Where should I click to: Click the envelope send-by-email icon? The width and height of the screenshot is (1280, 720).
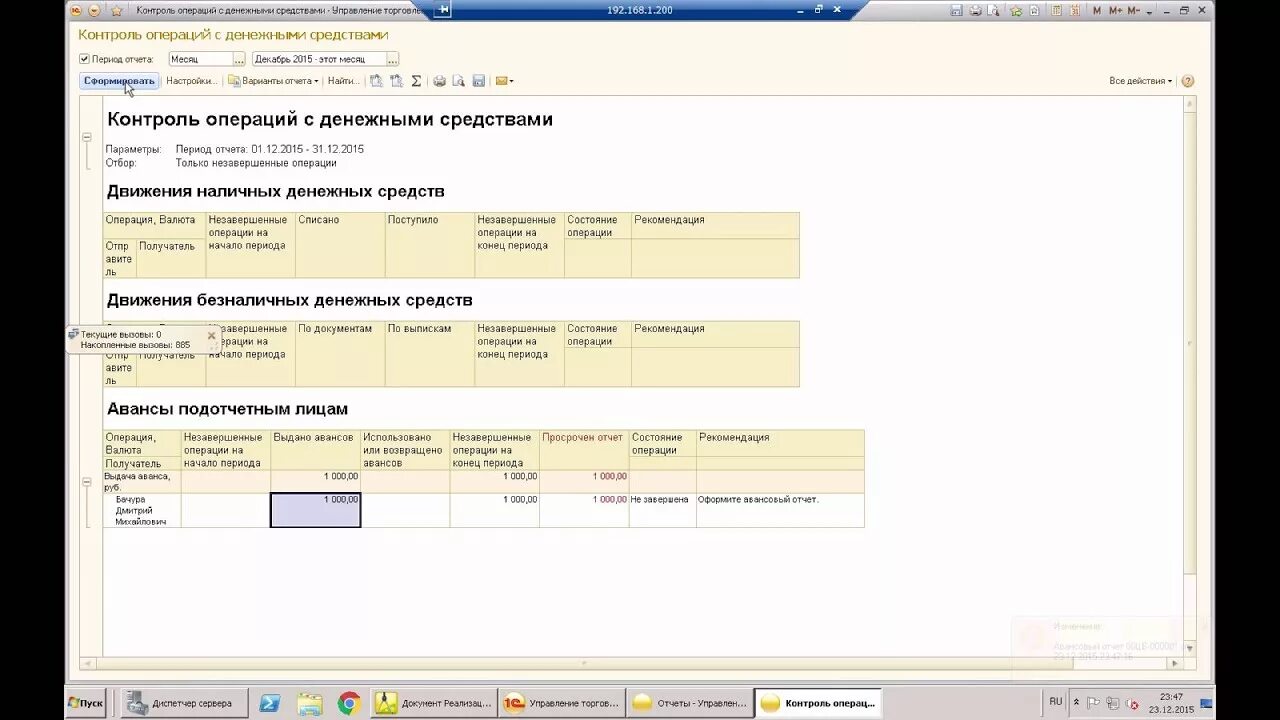click(x=501, y=81)
